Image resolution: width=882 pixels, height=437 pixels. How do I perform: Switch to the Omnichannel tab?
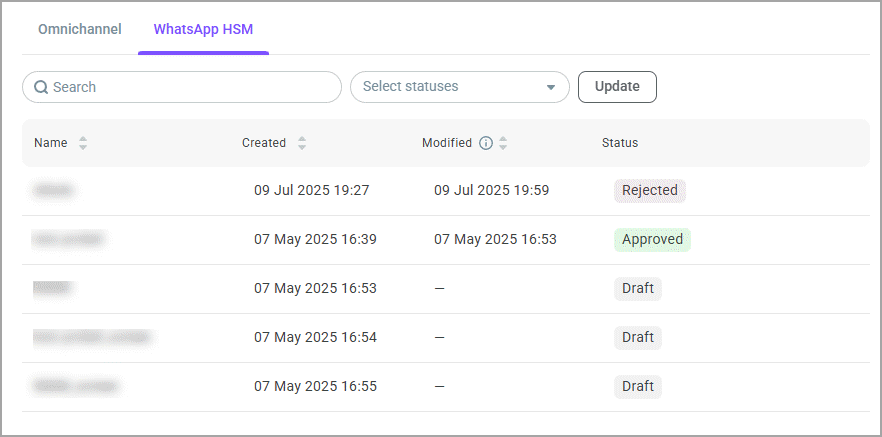tap(80, 29)
